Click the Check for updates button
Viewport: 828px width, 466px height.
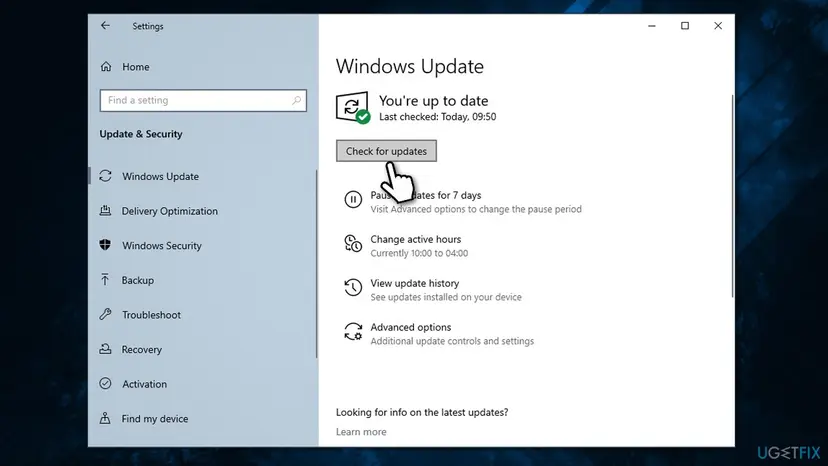pyautogui.click(x=386, y=151)
